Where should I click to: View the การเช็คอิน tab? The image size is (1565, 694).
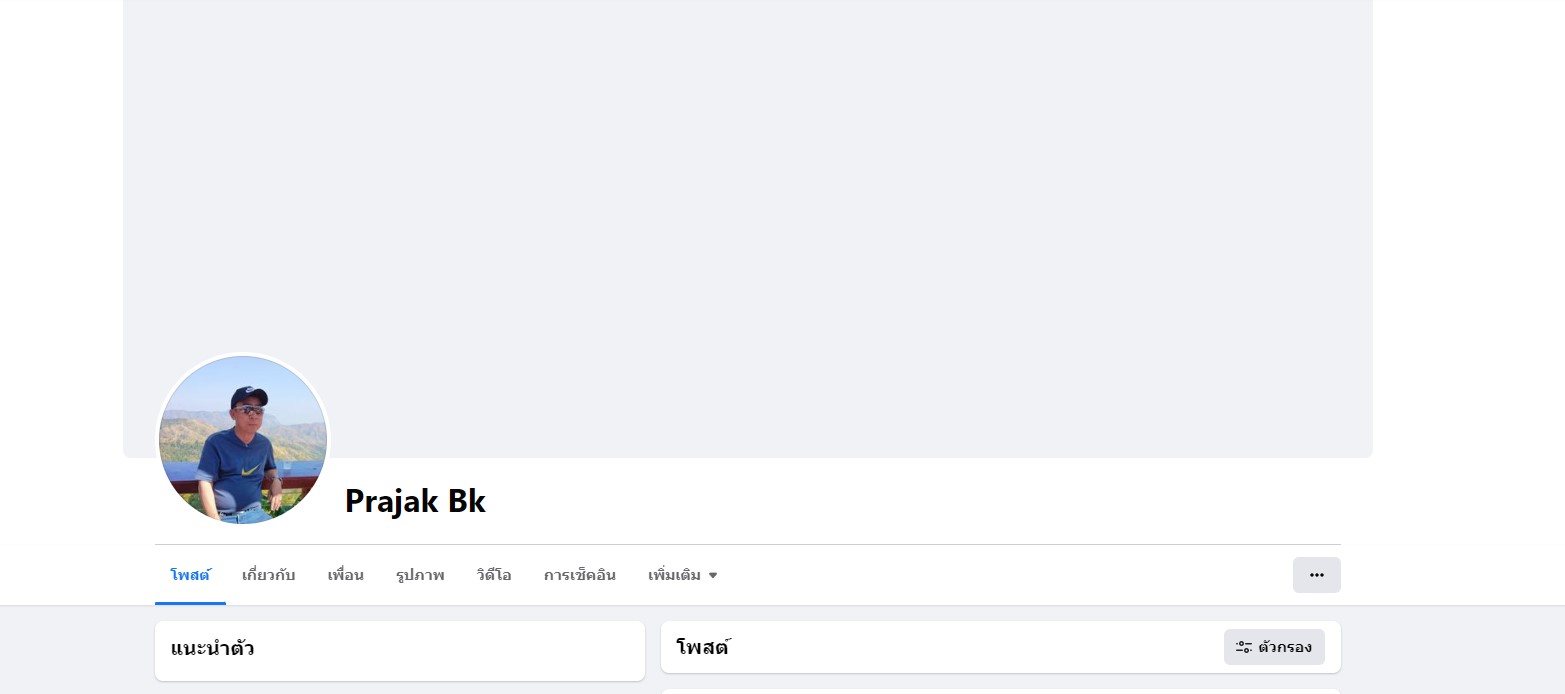(x=580, y=575)
